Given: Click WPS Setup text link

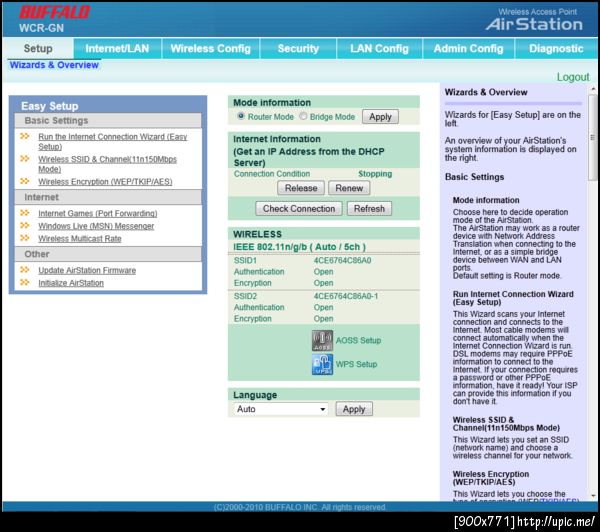Looking at the screenshot, I should [x=356, y=364].
